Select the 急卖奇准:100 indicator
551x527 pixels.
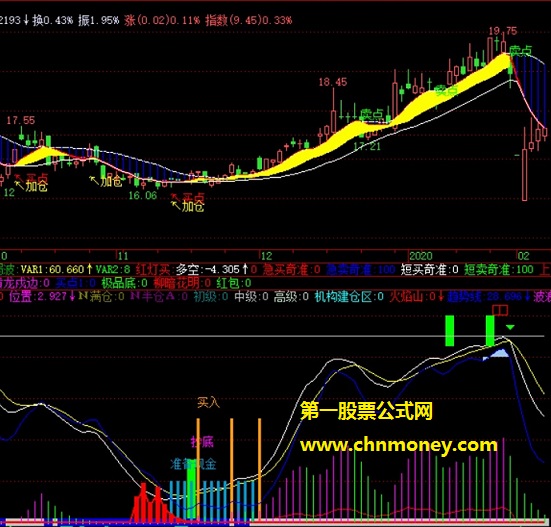(361, 269)
